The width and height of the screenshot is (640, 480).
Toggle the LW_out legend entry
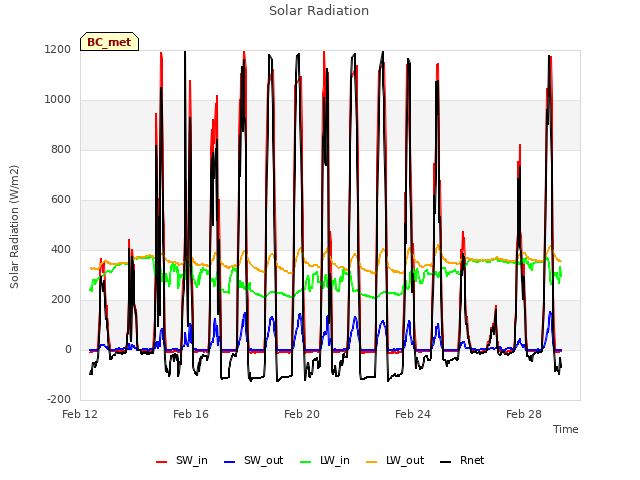395,460
